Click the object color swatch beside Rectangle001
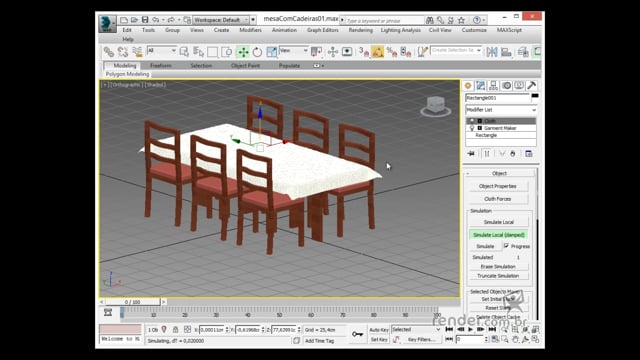The height and width of the screenshot is (360, 640). 535,96
